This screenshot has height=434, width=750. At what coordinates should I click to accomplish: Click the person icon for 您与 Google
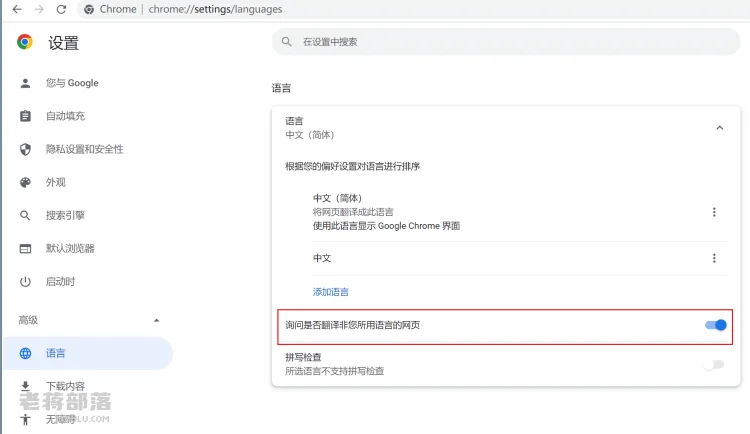pos(25,83)
